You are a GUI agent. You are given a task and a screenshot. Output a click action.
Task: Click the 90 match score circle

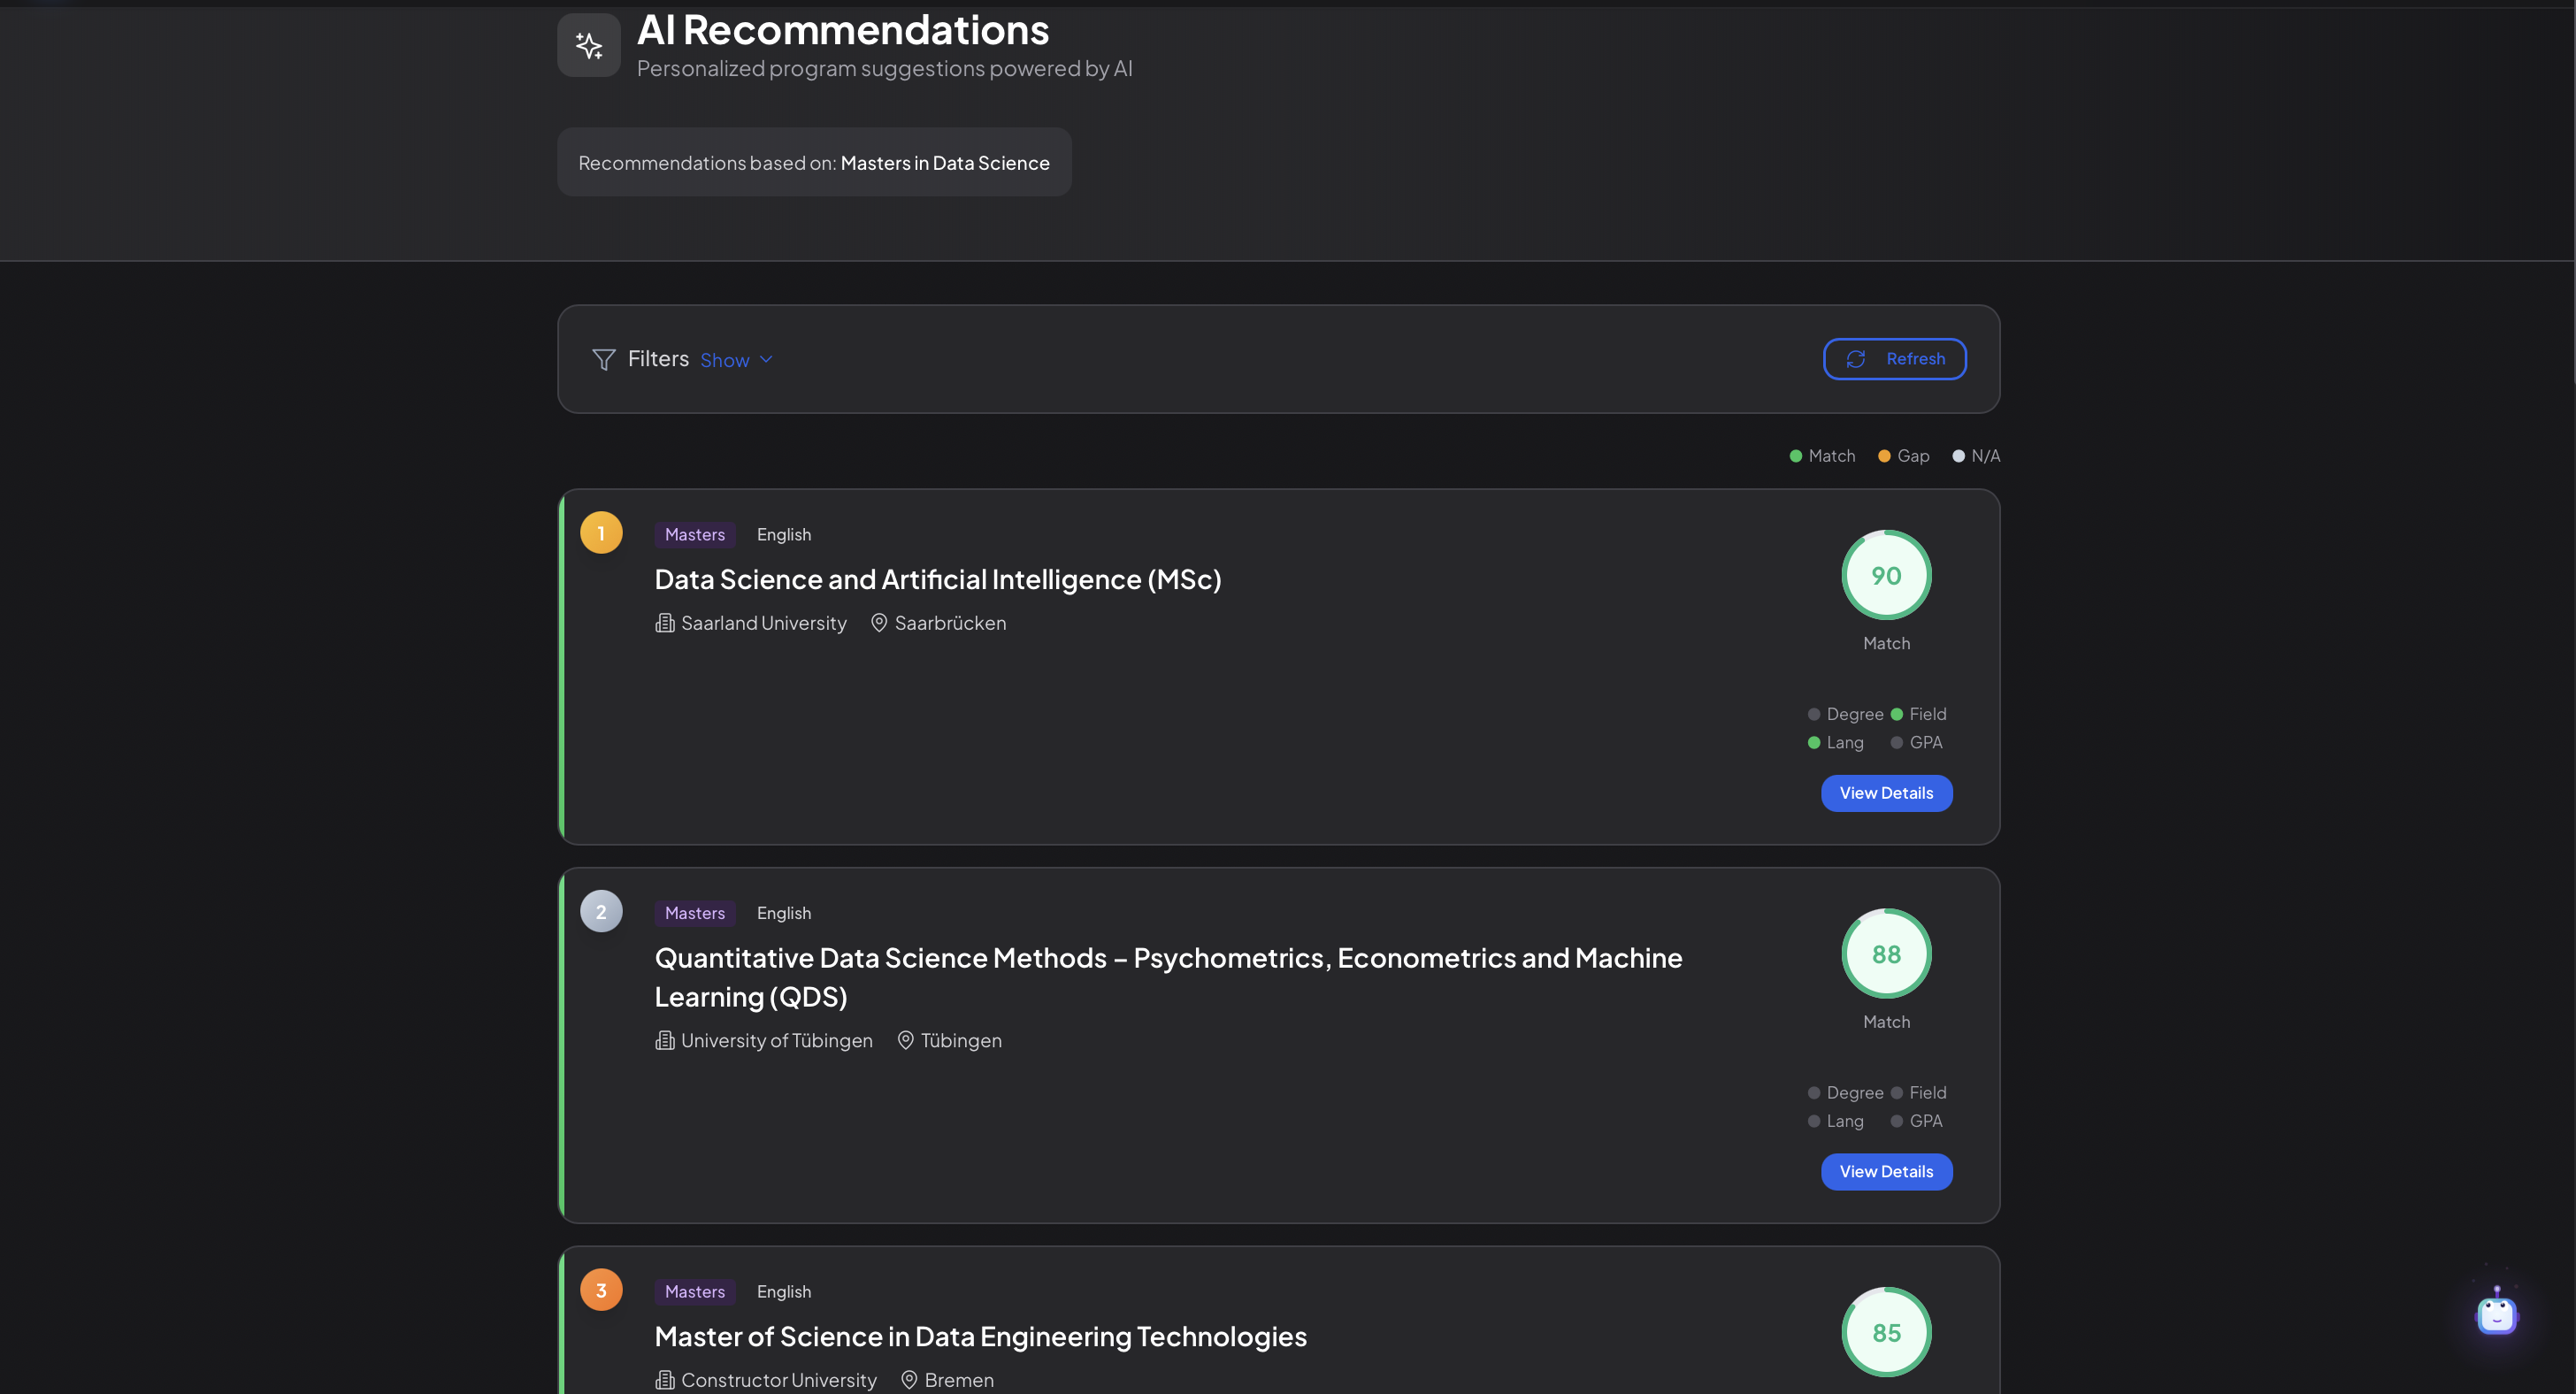point(1885,575)
